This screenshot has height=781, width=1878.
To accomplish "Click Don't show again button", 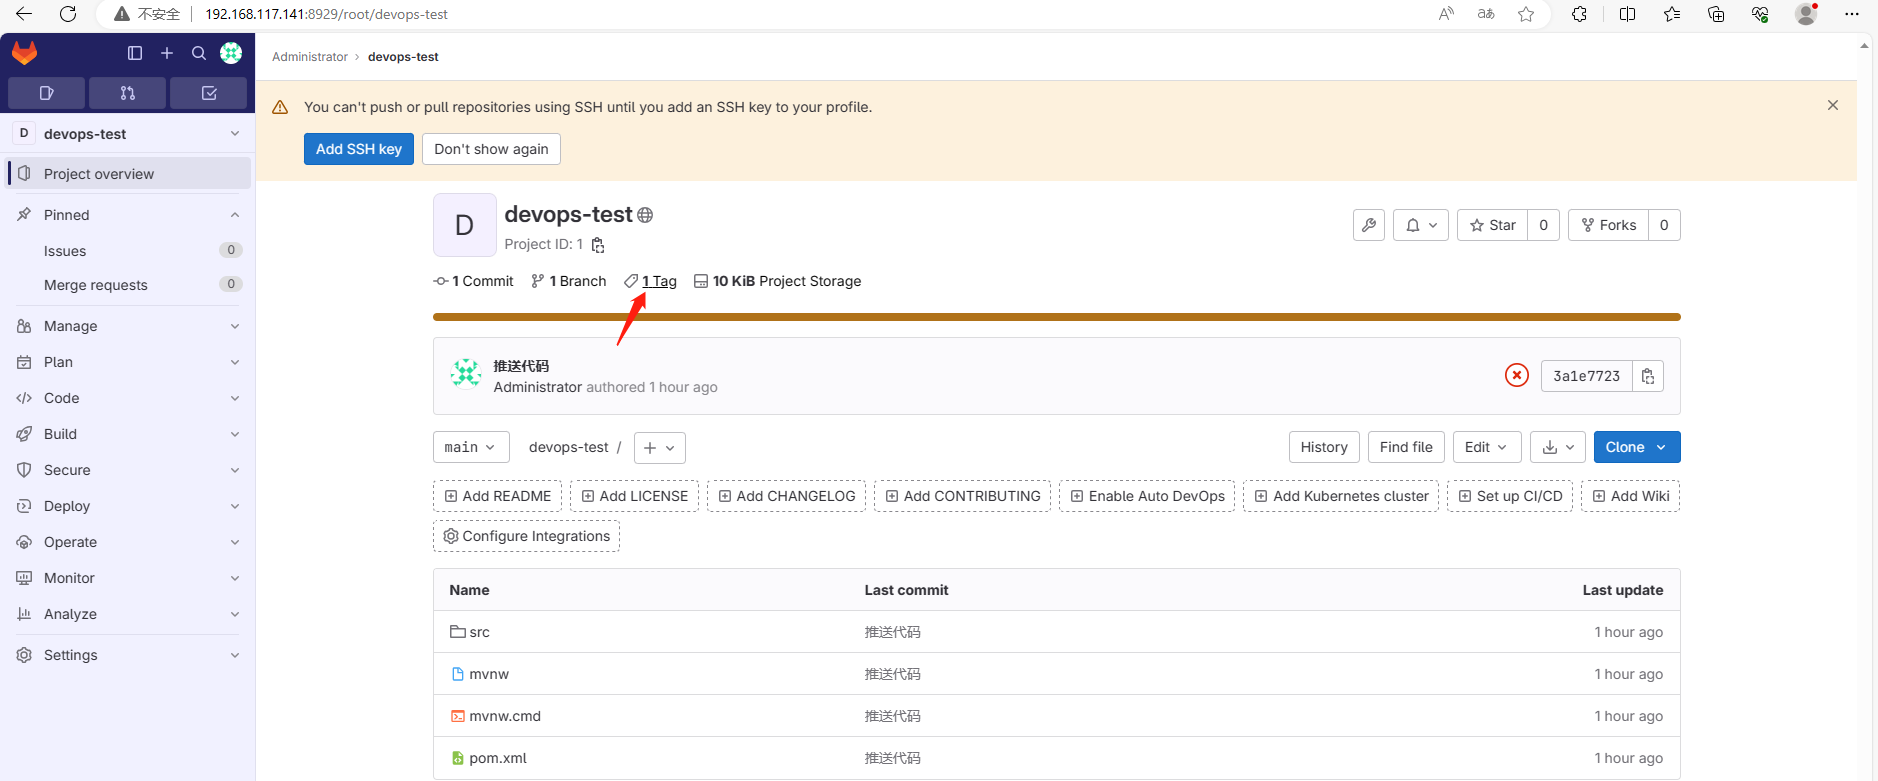I will (x=491, y=149).
